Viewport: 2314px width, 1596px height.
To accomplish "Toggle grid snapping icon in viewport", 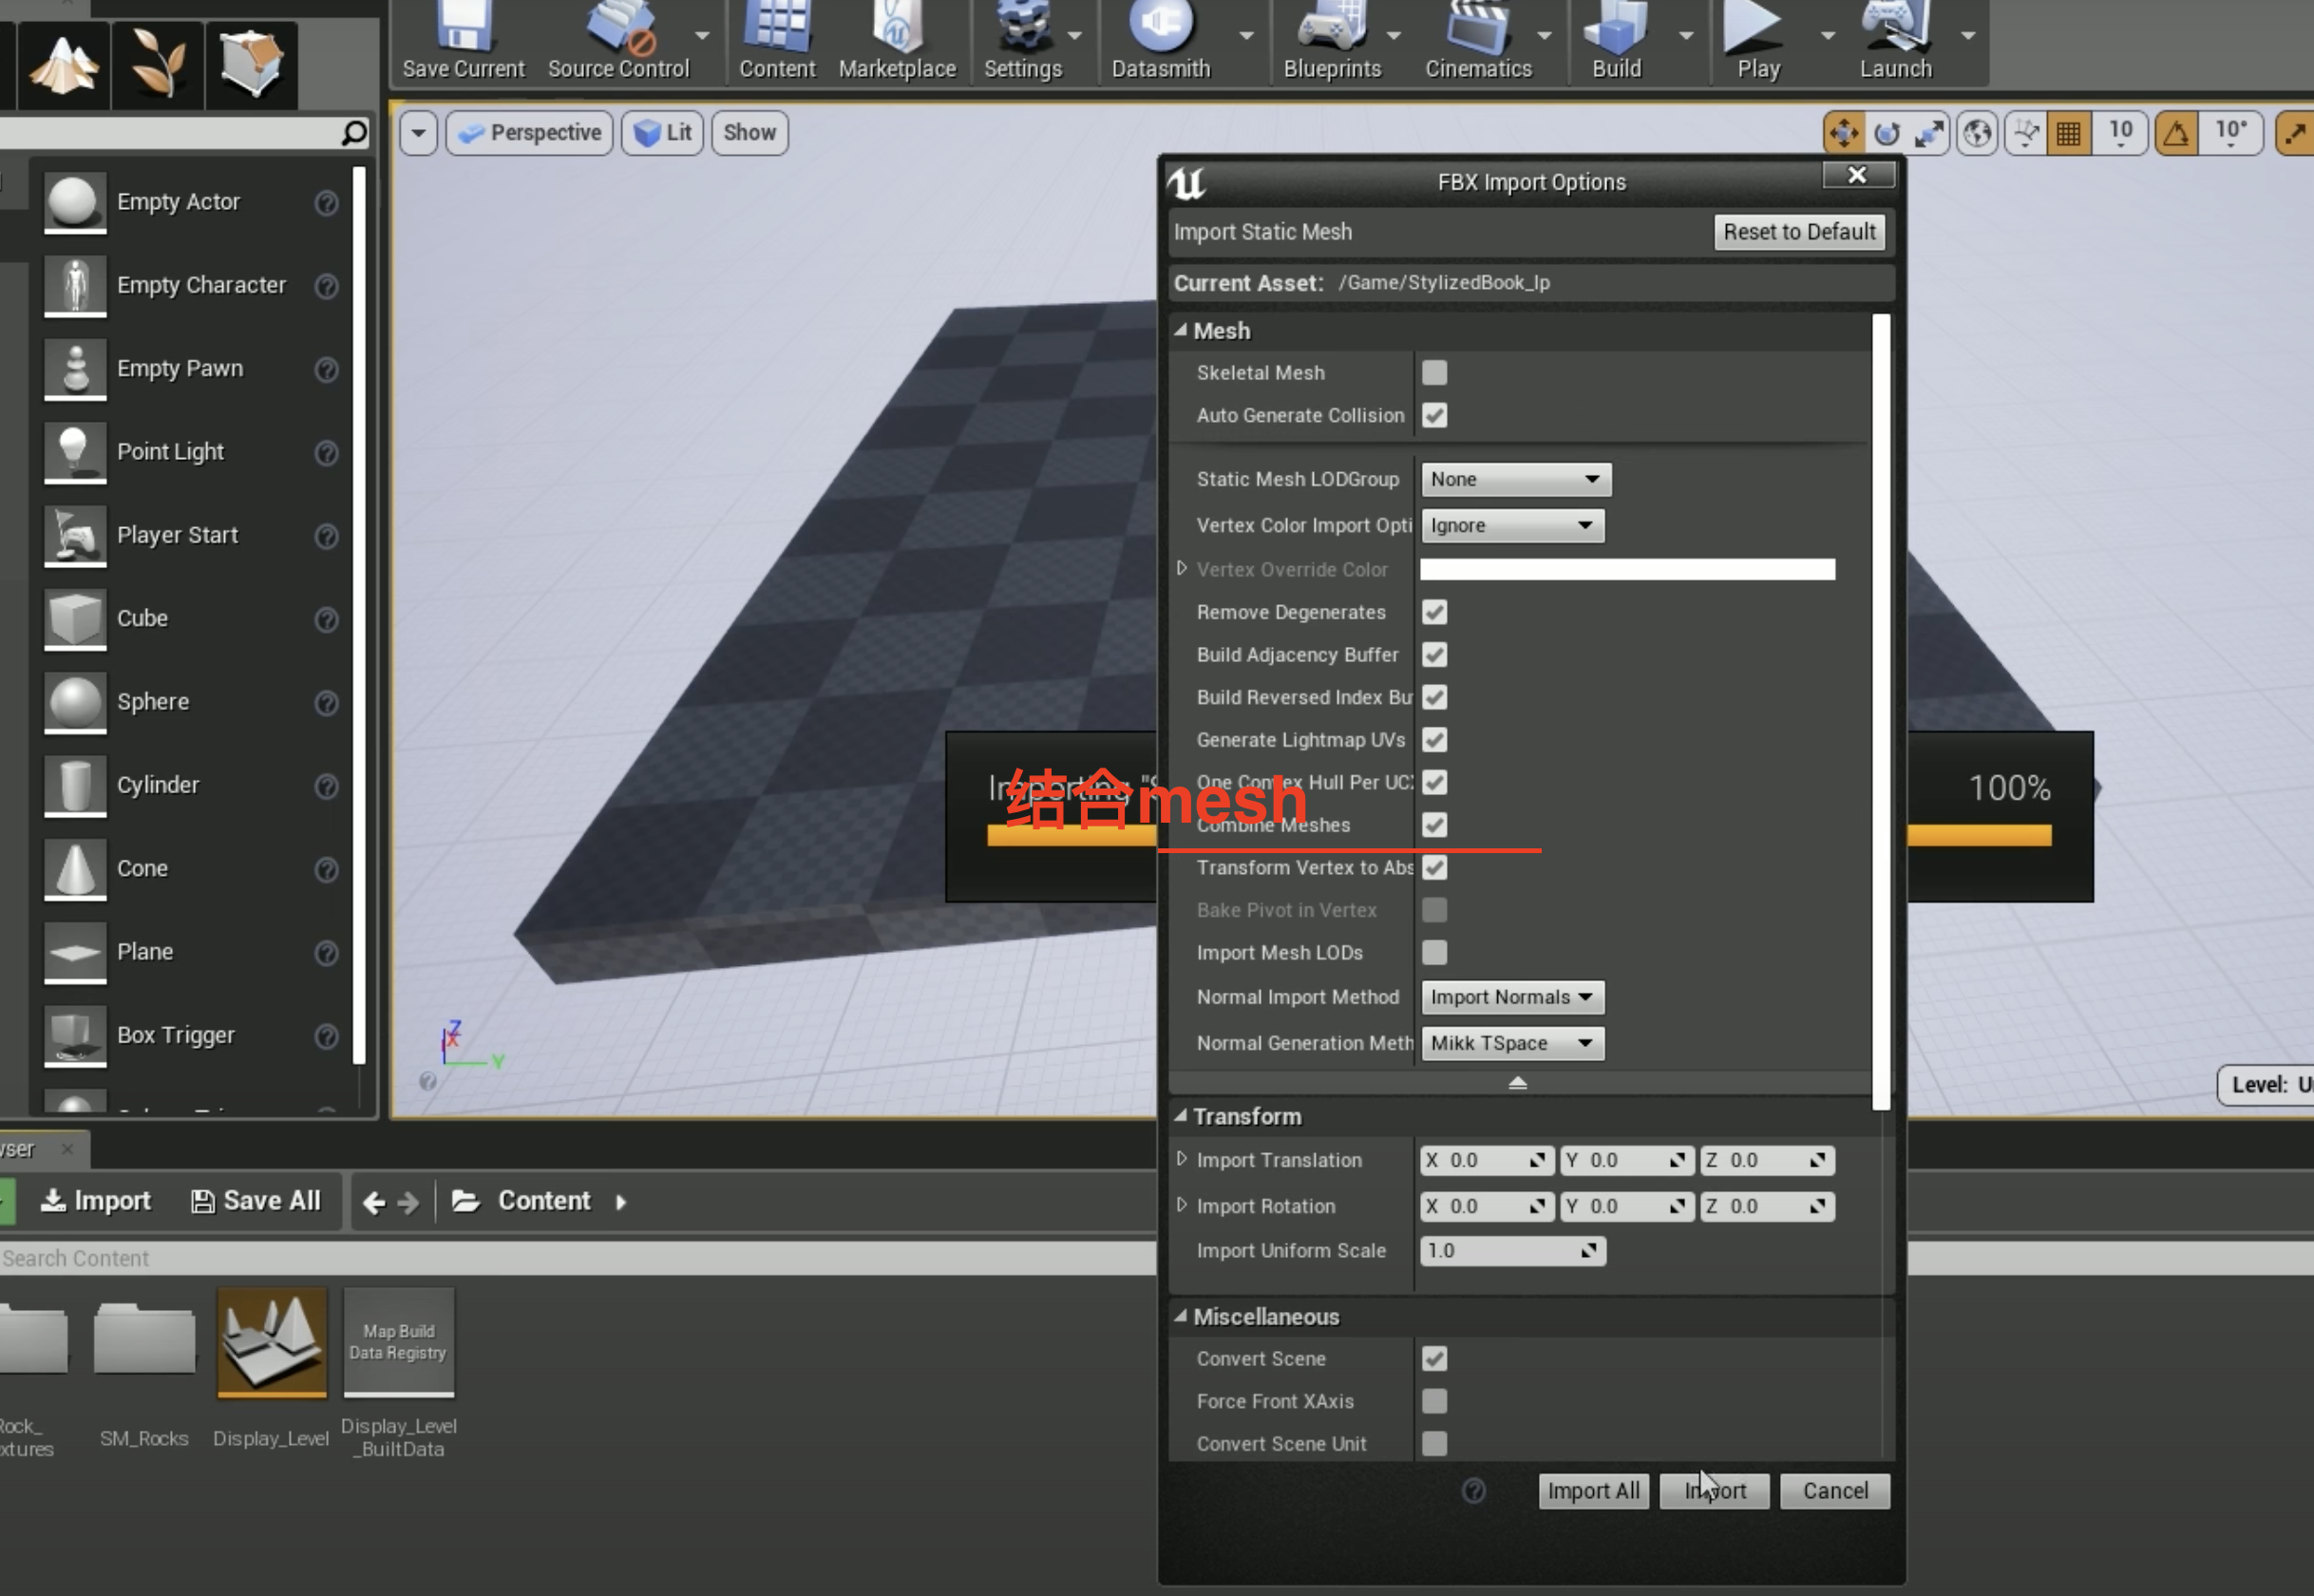I will 2068,133.
